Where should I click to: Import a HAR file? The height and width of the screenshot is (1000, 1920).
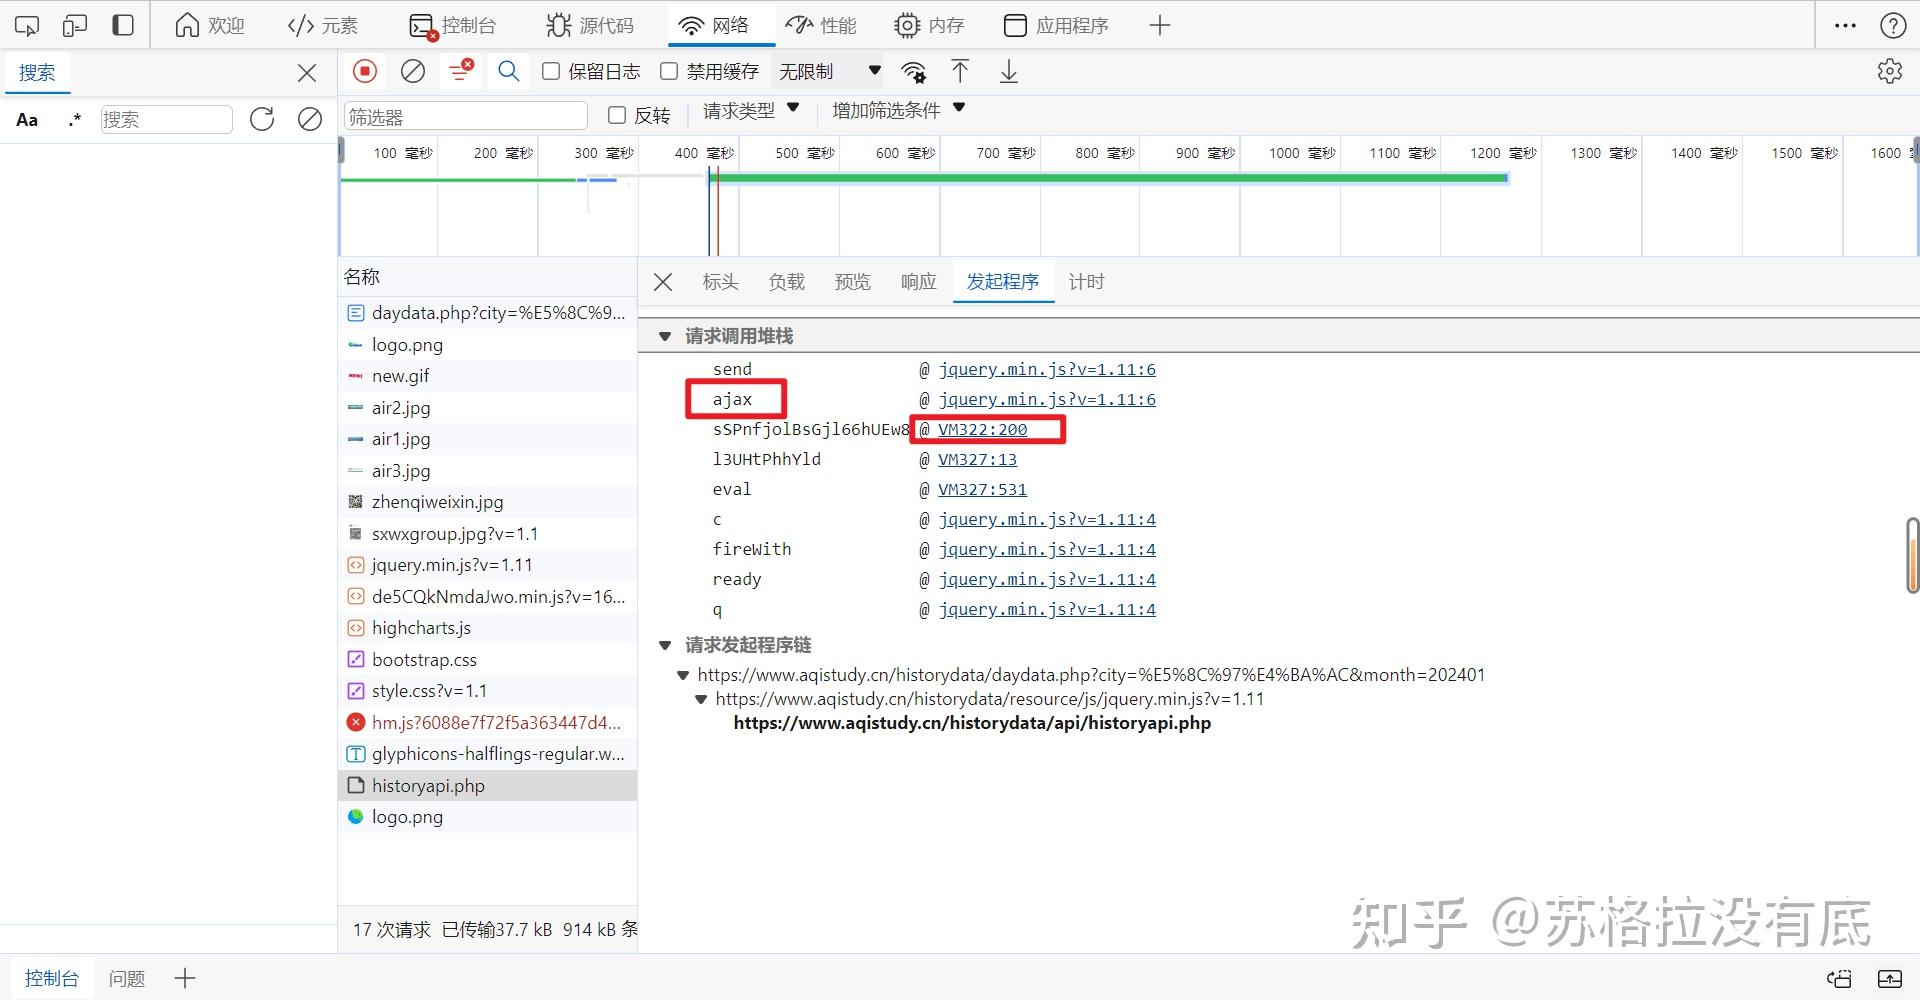(960, 71)
